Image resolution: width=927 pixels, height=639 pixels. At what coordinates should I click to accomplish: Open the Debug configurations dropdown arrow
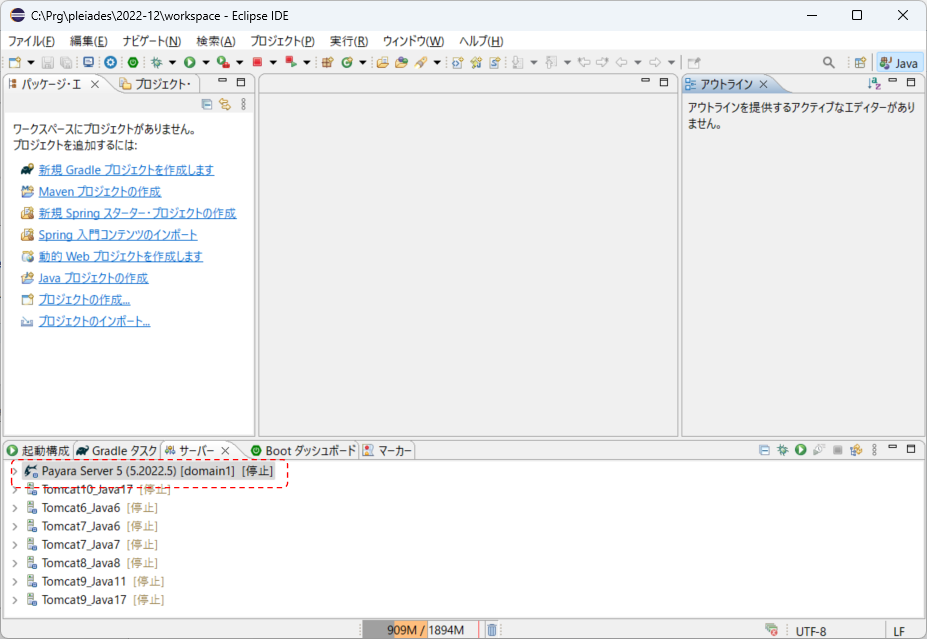[173, 63]
